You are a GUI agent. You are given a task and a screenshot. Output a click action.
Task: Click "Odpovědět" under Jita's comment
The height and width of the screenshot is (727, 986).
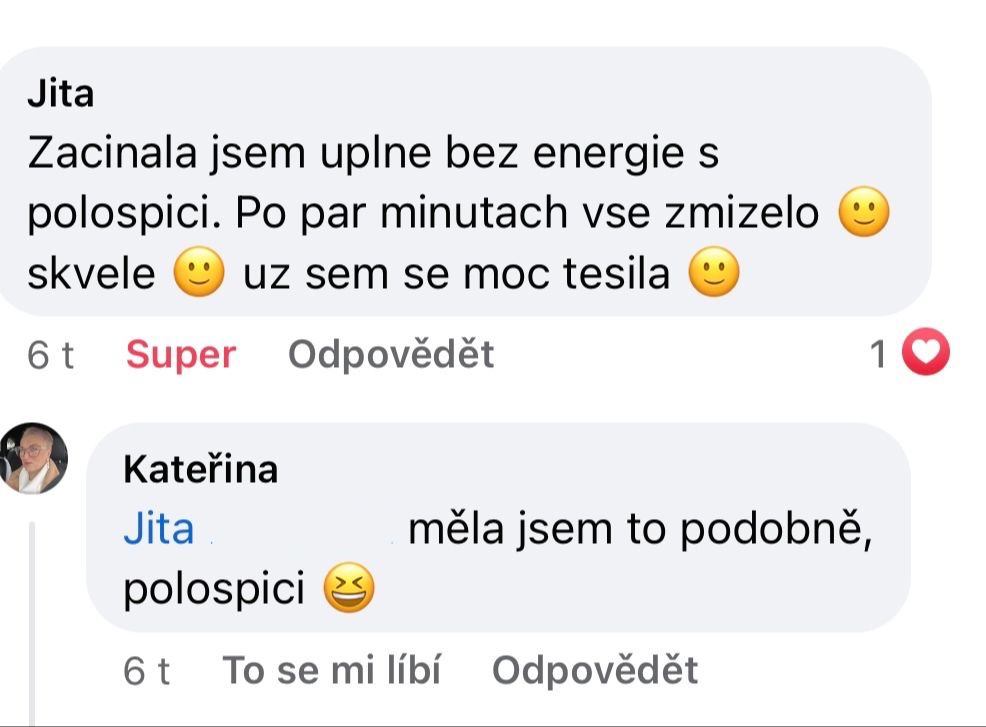(x=390, y=354)
